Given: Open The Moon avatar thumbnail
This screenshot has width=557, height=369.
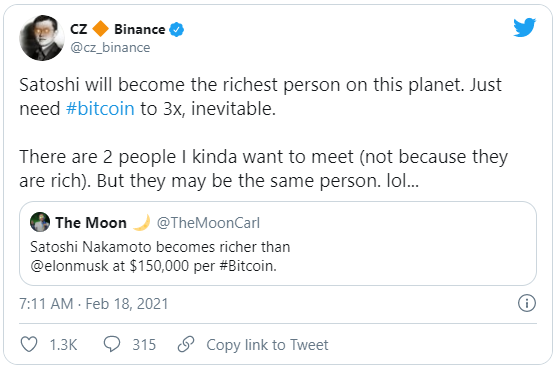Looking at the screenshot, I should tap(40, 222).
